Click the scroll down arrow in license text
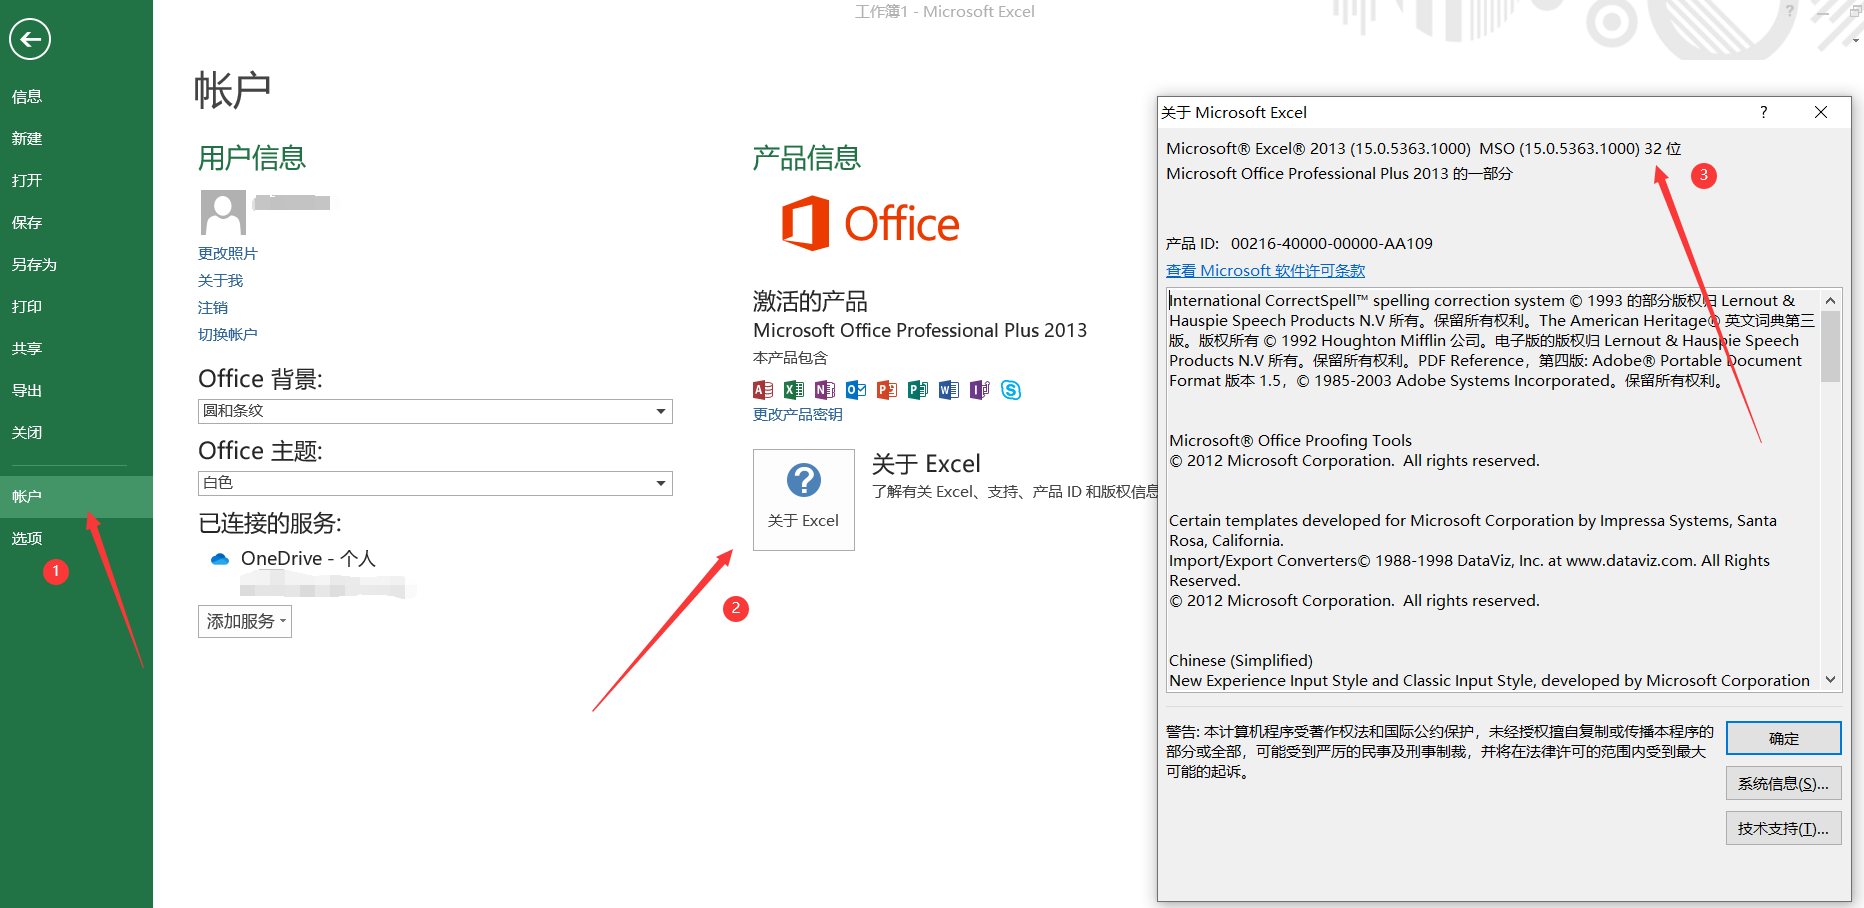The height and width of the screenshot is (908, 1864). [1830, 680]
